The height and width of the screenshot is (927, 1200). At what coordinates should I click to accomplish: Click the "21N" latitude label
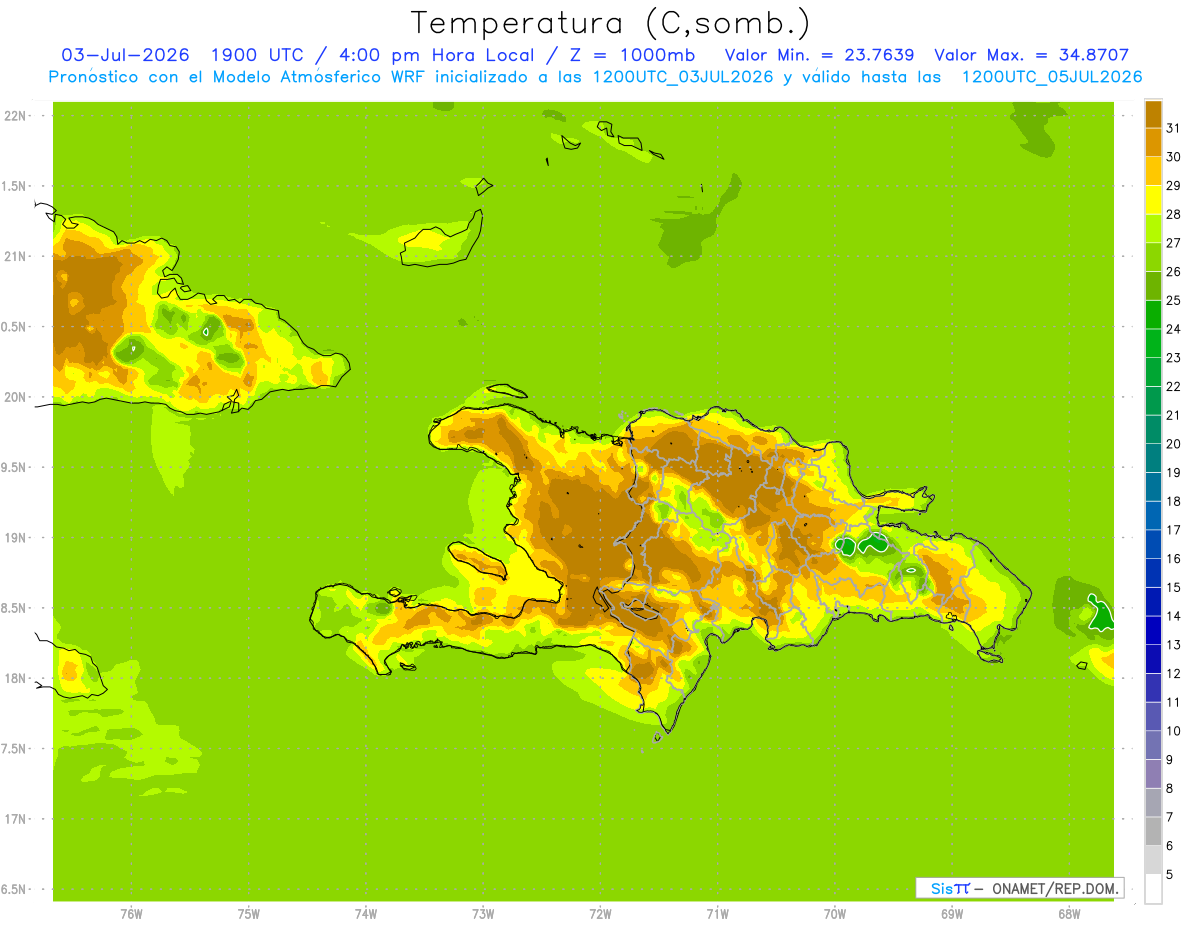(14, 256)
